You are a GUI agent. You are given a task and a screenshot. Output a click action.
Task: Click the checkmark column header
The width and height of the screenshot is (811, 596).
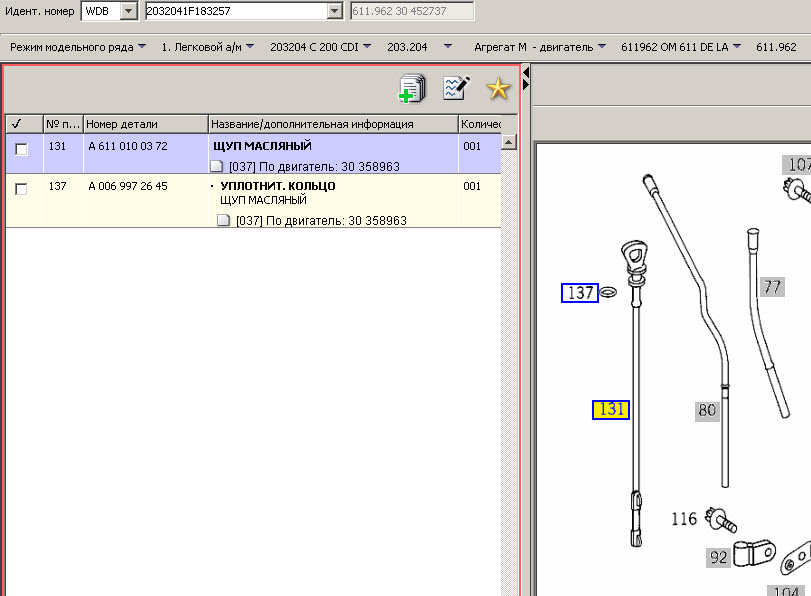(x=17, y=124)
